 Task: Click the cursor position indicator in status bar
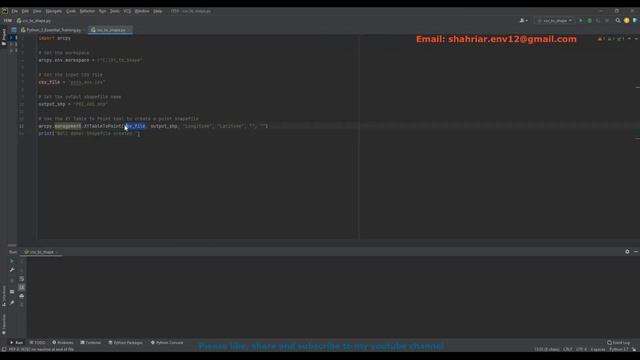pos(547,349)
